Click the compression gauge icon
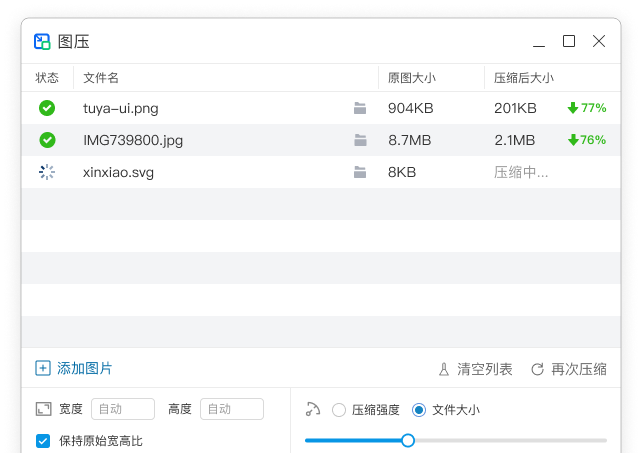 tap(313, 409)
